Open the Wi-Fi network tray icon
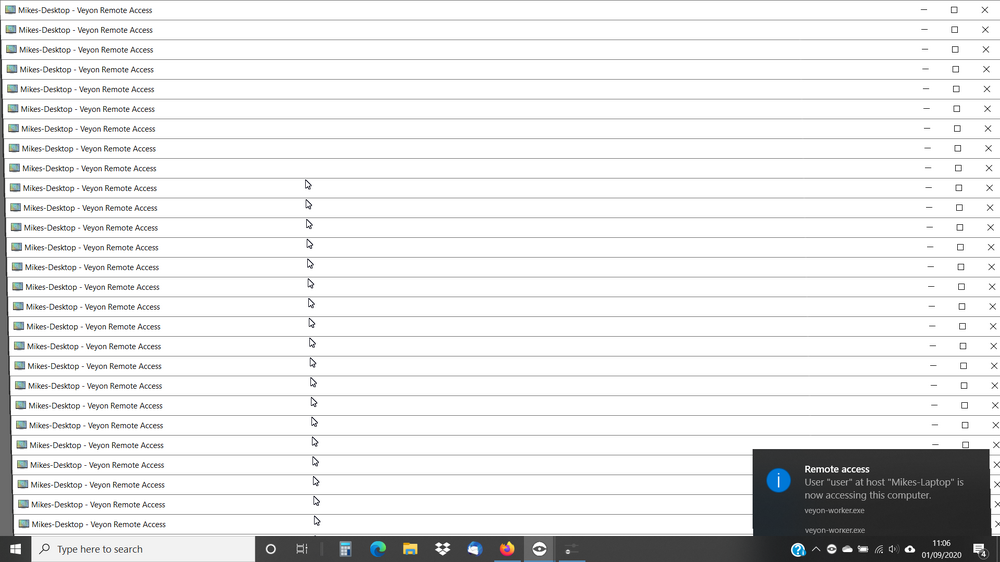The width and height of the screenshot is (1000, 562). click(879, 549)
